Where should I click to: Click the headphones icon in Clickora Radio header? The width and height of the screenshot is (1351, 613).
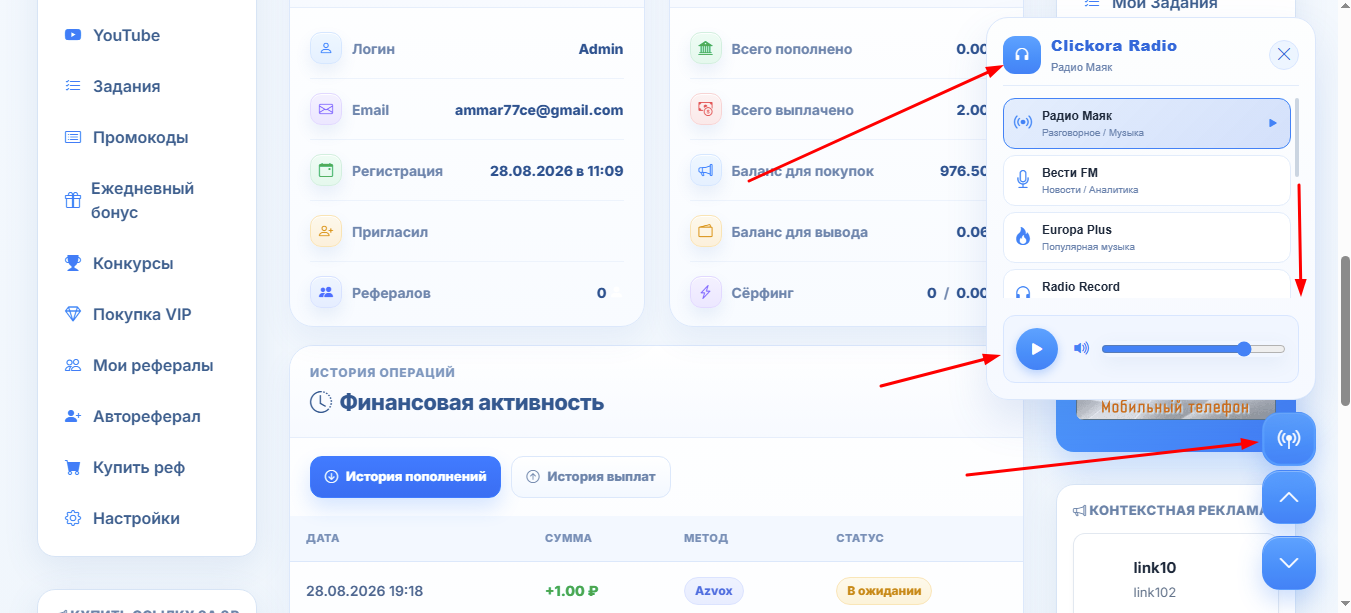[x=1022, y=55]
